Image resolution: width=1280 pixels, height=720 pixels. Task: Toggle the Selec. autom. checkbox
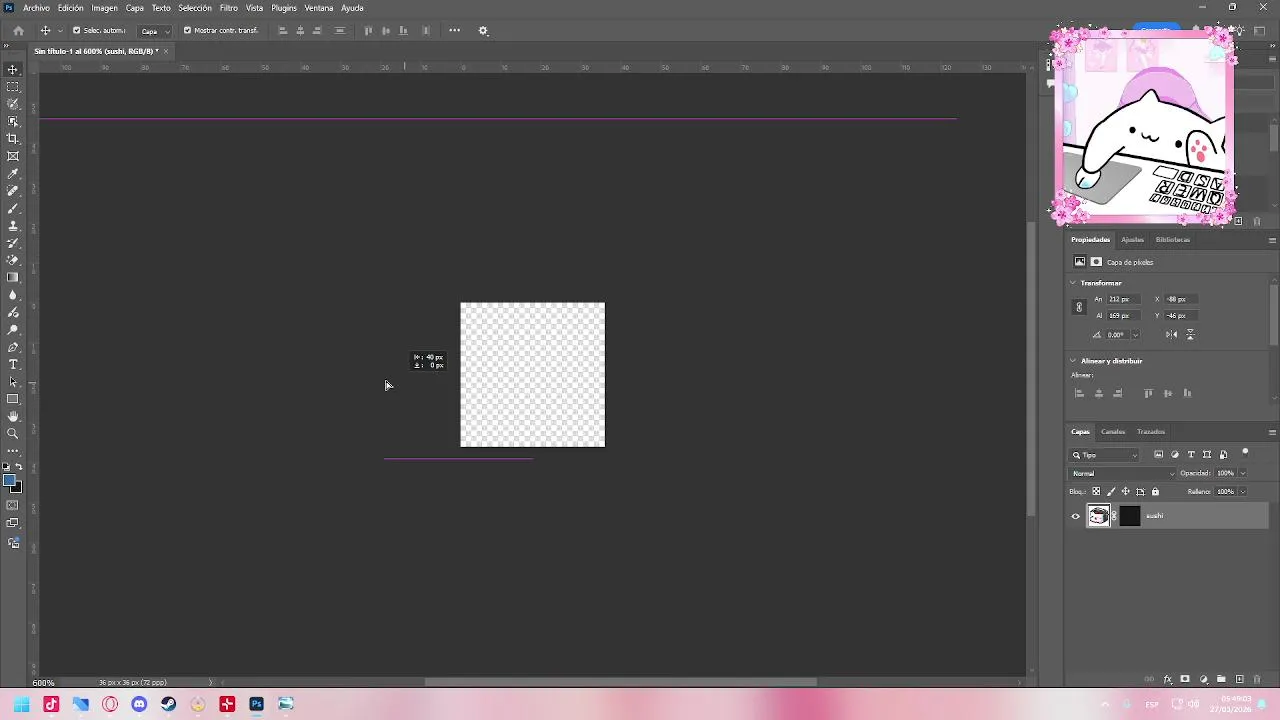pyautogui.click(x=76, y=30)
